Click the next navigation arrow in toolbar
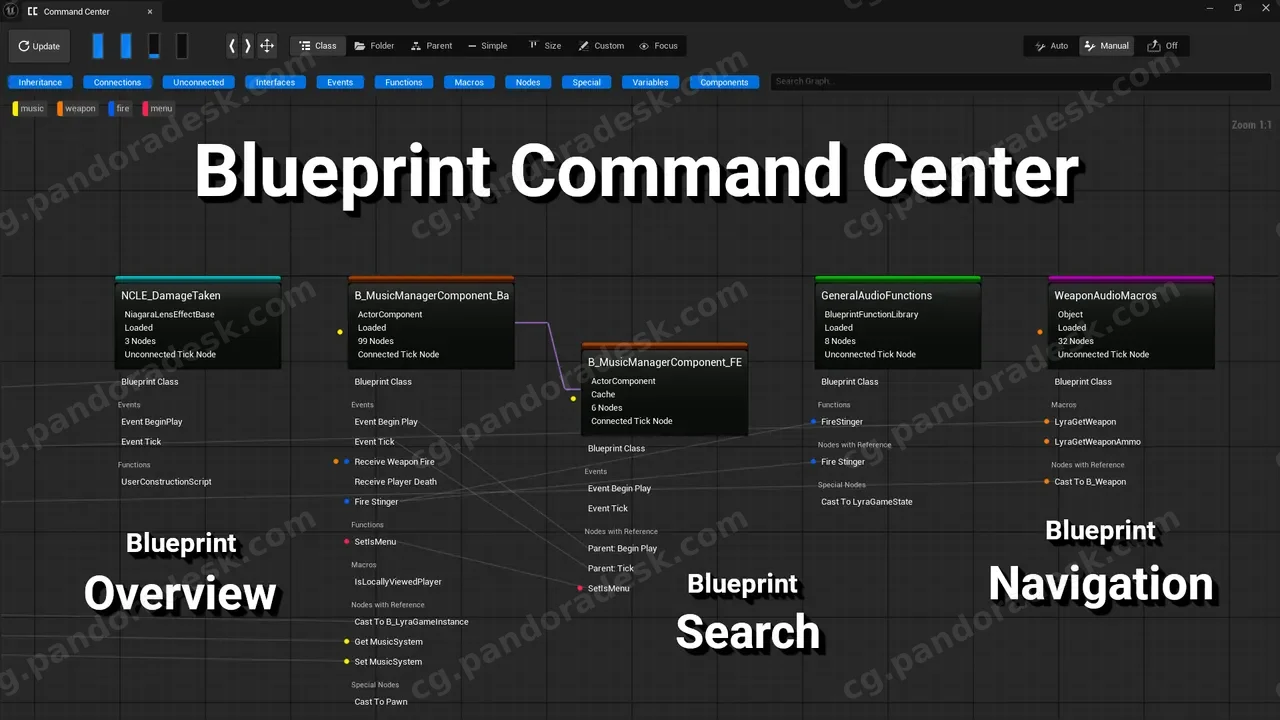1280x720 pixels. (248, 46)
